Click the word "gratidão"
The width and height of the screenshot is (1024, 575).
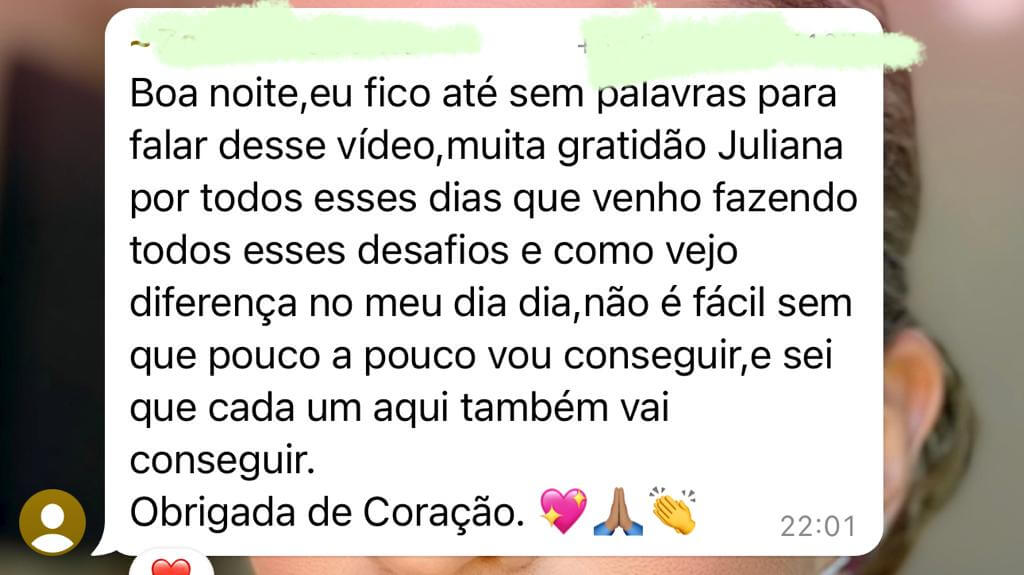point(632,146)
